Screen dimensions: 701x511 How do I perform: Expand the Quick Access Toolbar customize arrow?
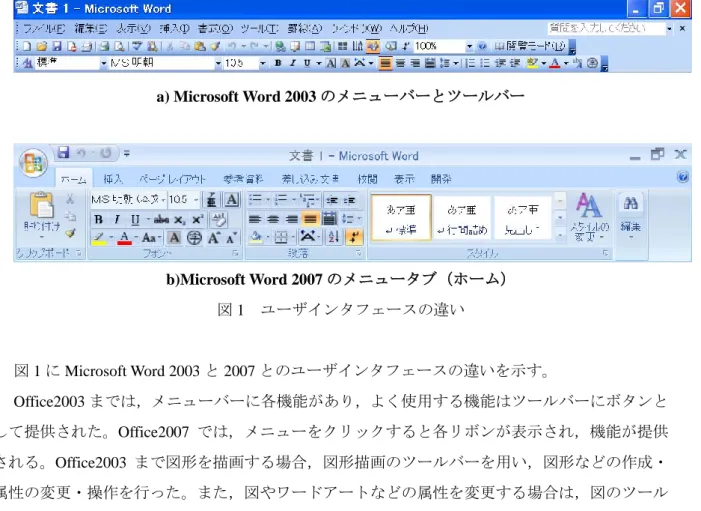click(x=127, y=153)
